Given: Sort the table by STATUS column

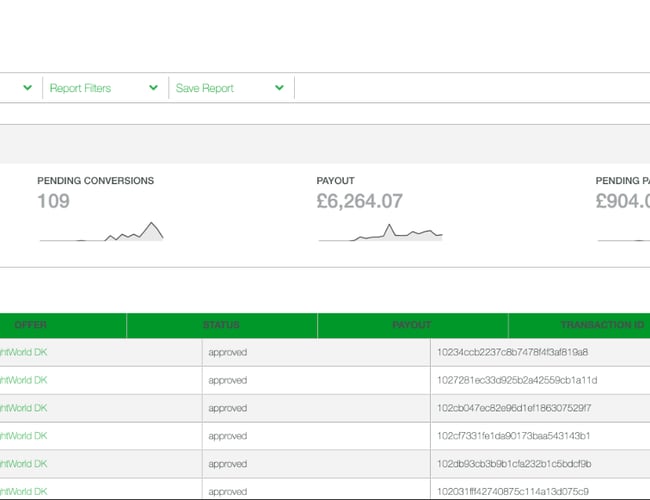Looking at the screenshot, I should pos(221,325).
